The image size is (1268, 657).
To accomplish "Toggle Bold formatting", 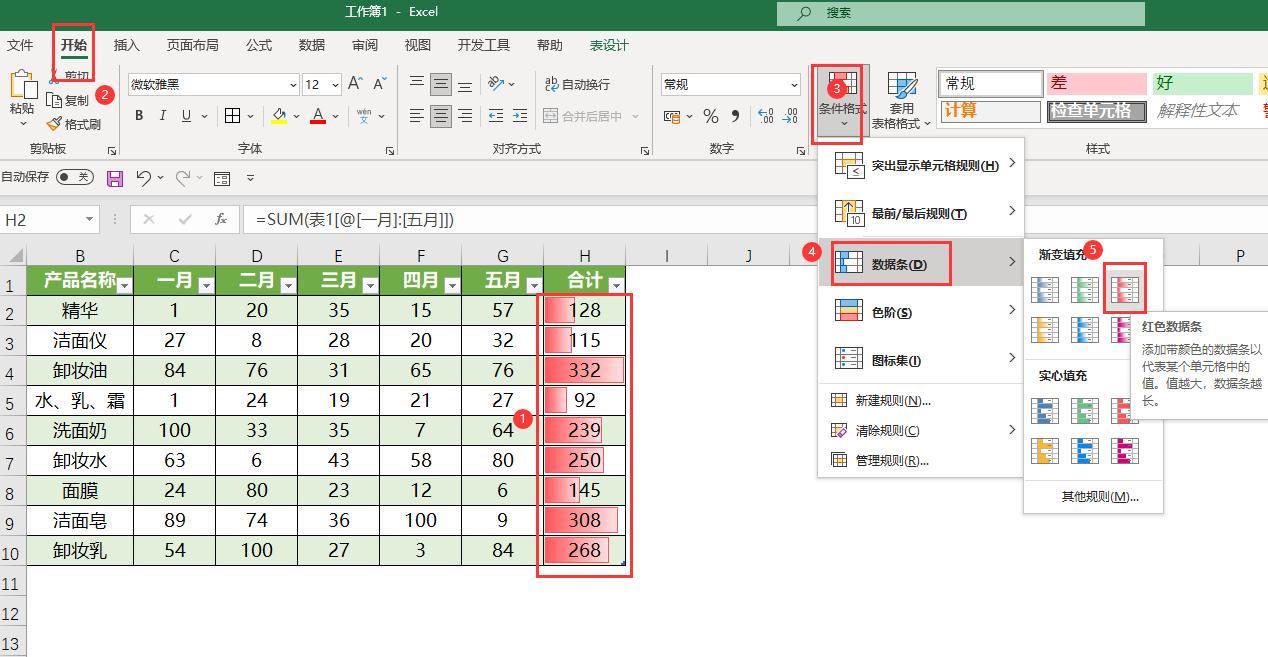I will point(139,116).
